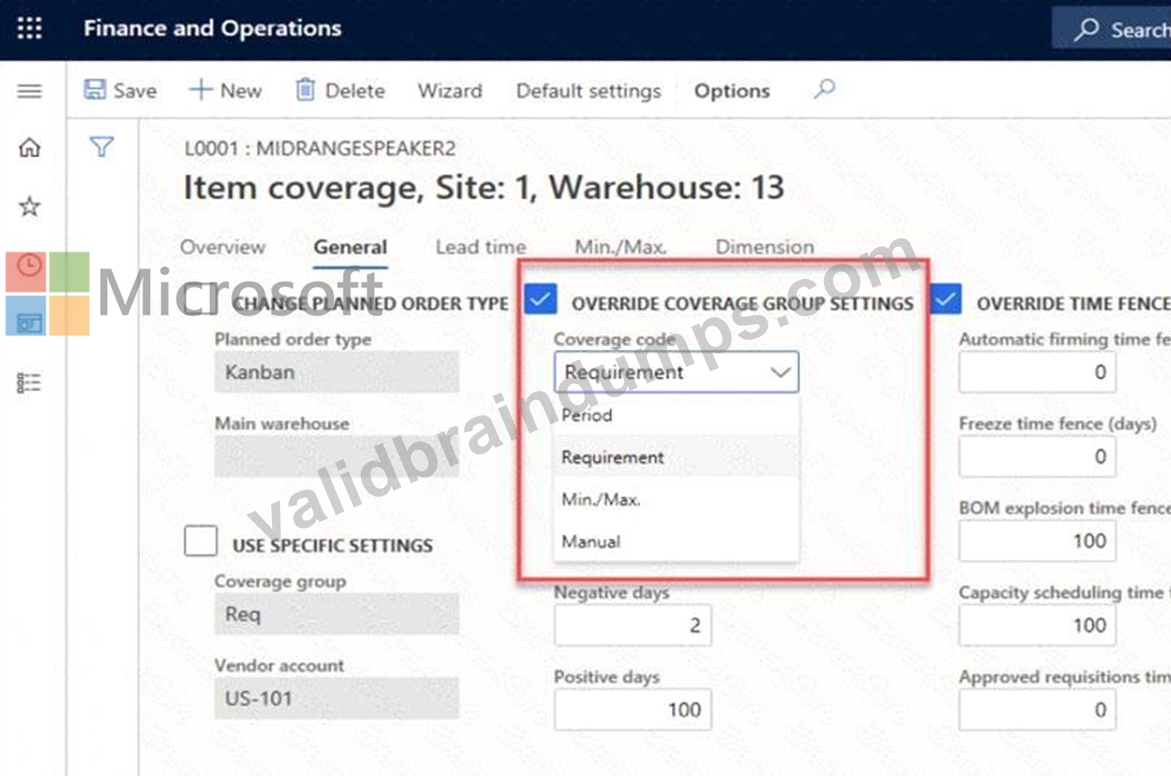The image size is (1171, 776).
Task: Click Coverage group field Req
Action: click(337, 614)
